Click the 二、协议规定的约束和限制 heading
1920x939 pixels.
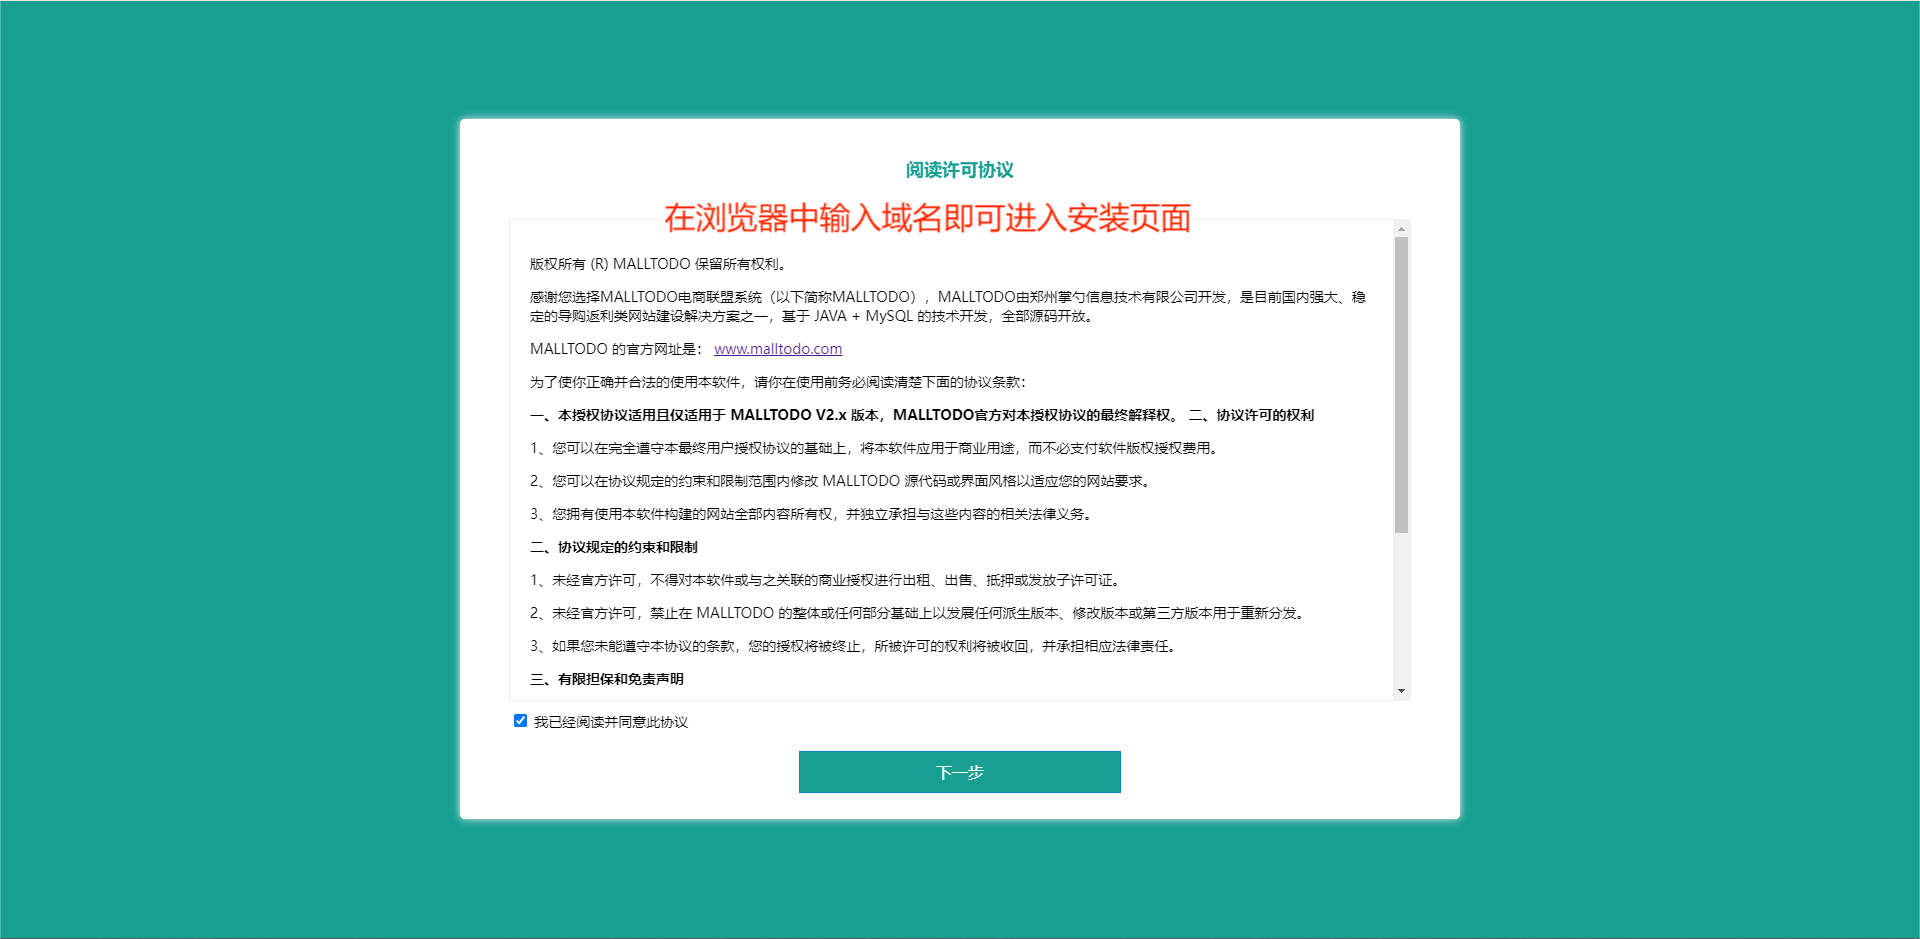pos(614,547)
